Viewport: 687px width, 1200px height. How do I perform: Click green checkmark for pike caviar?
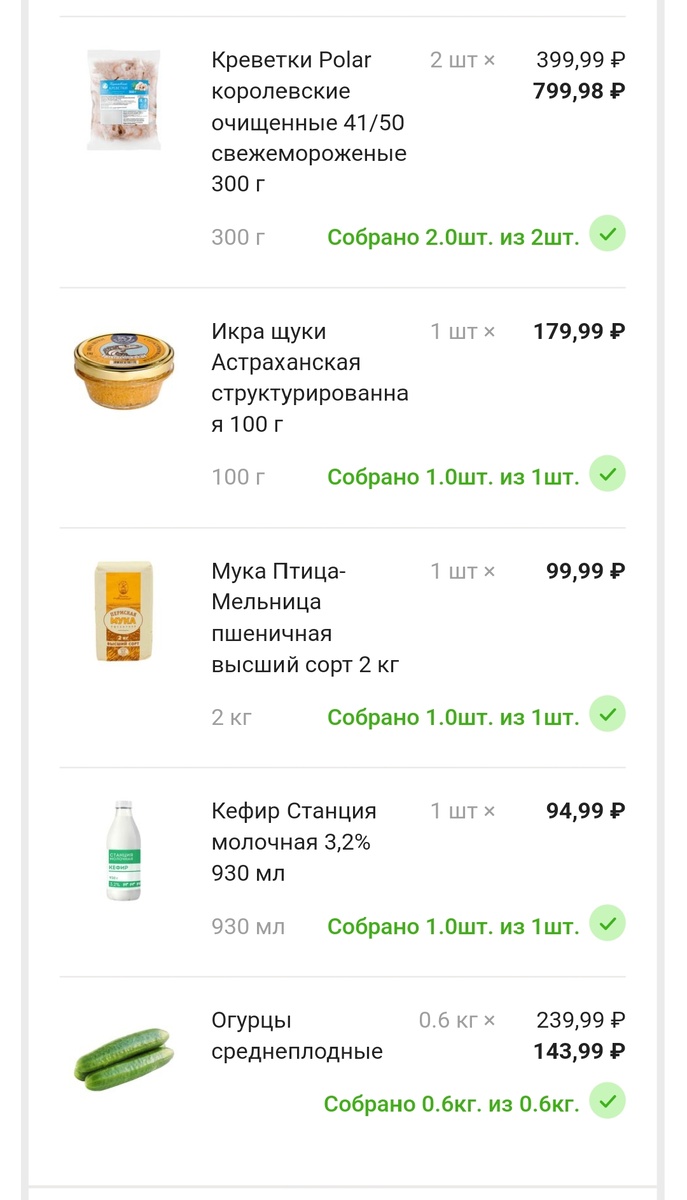pos(607,475)
